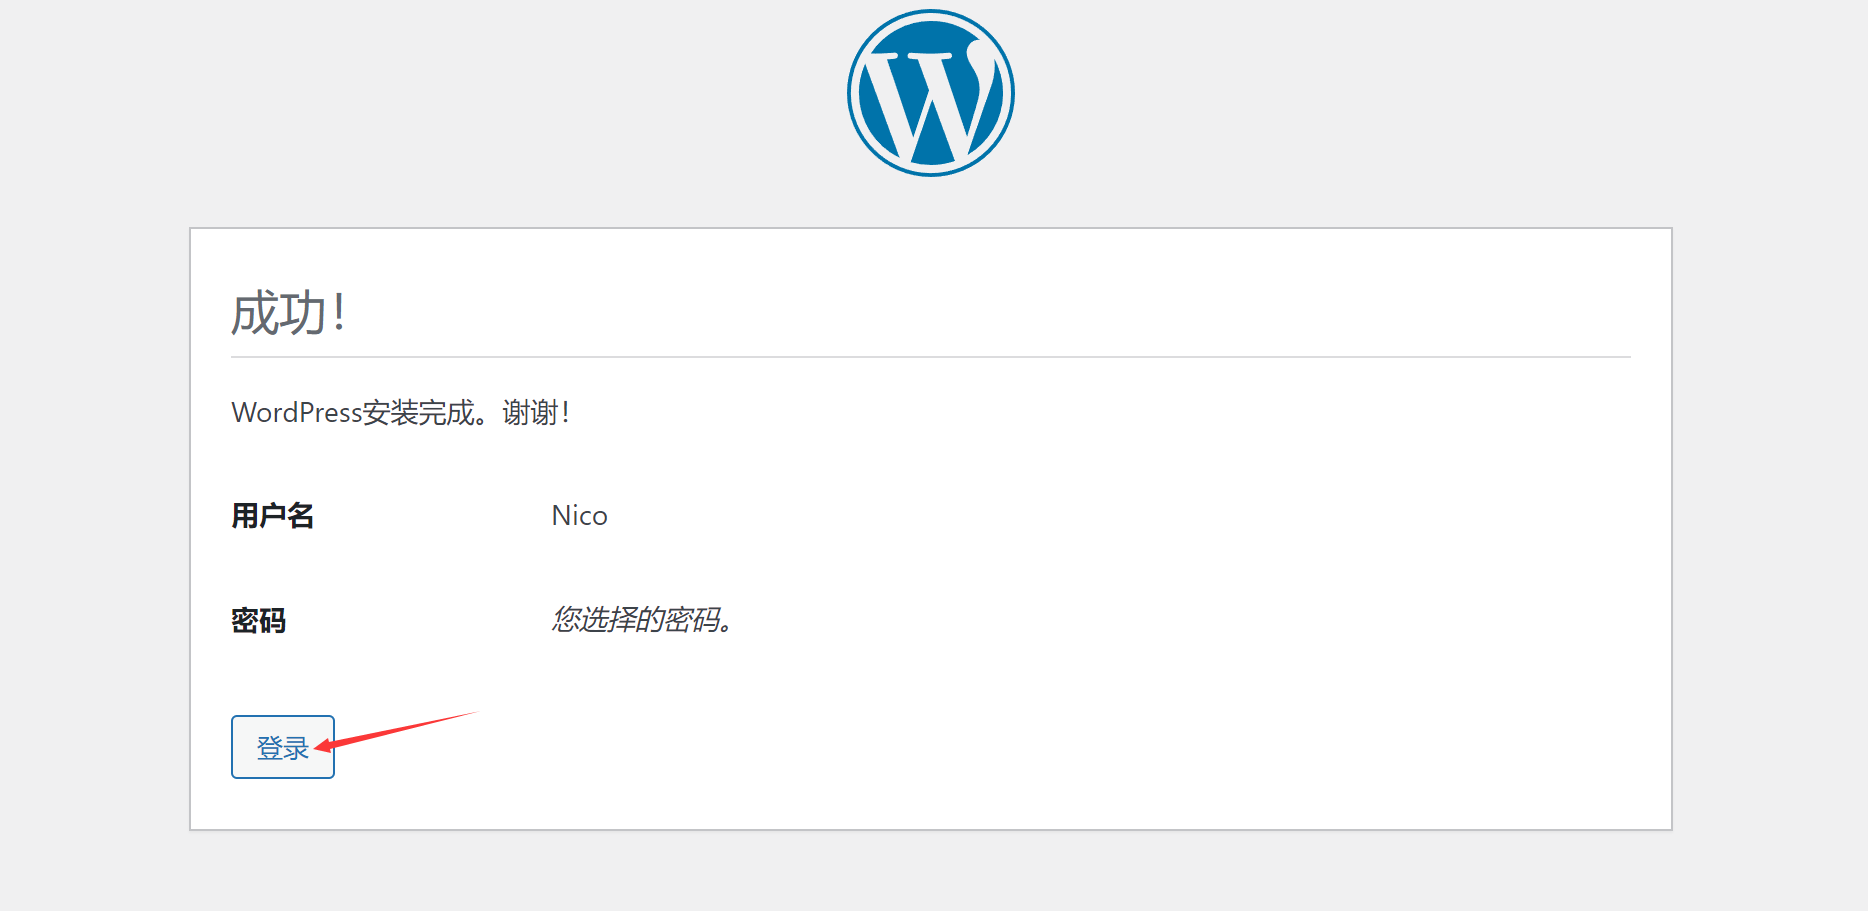Click the 成功! heading

pyautogui.click(x=289, y=313)
